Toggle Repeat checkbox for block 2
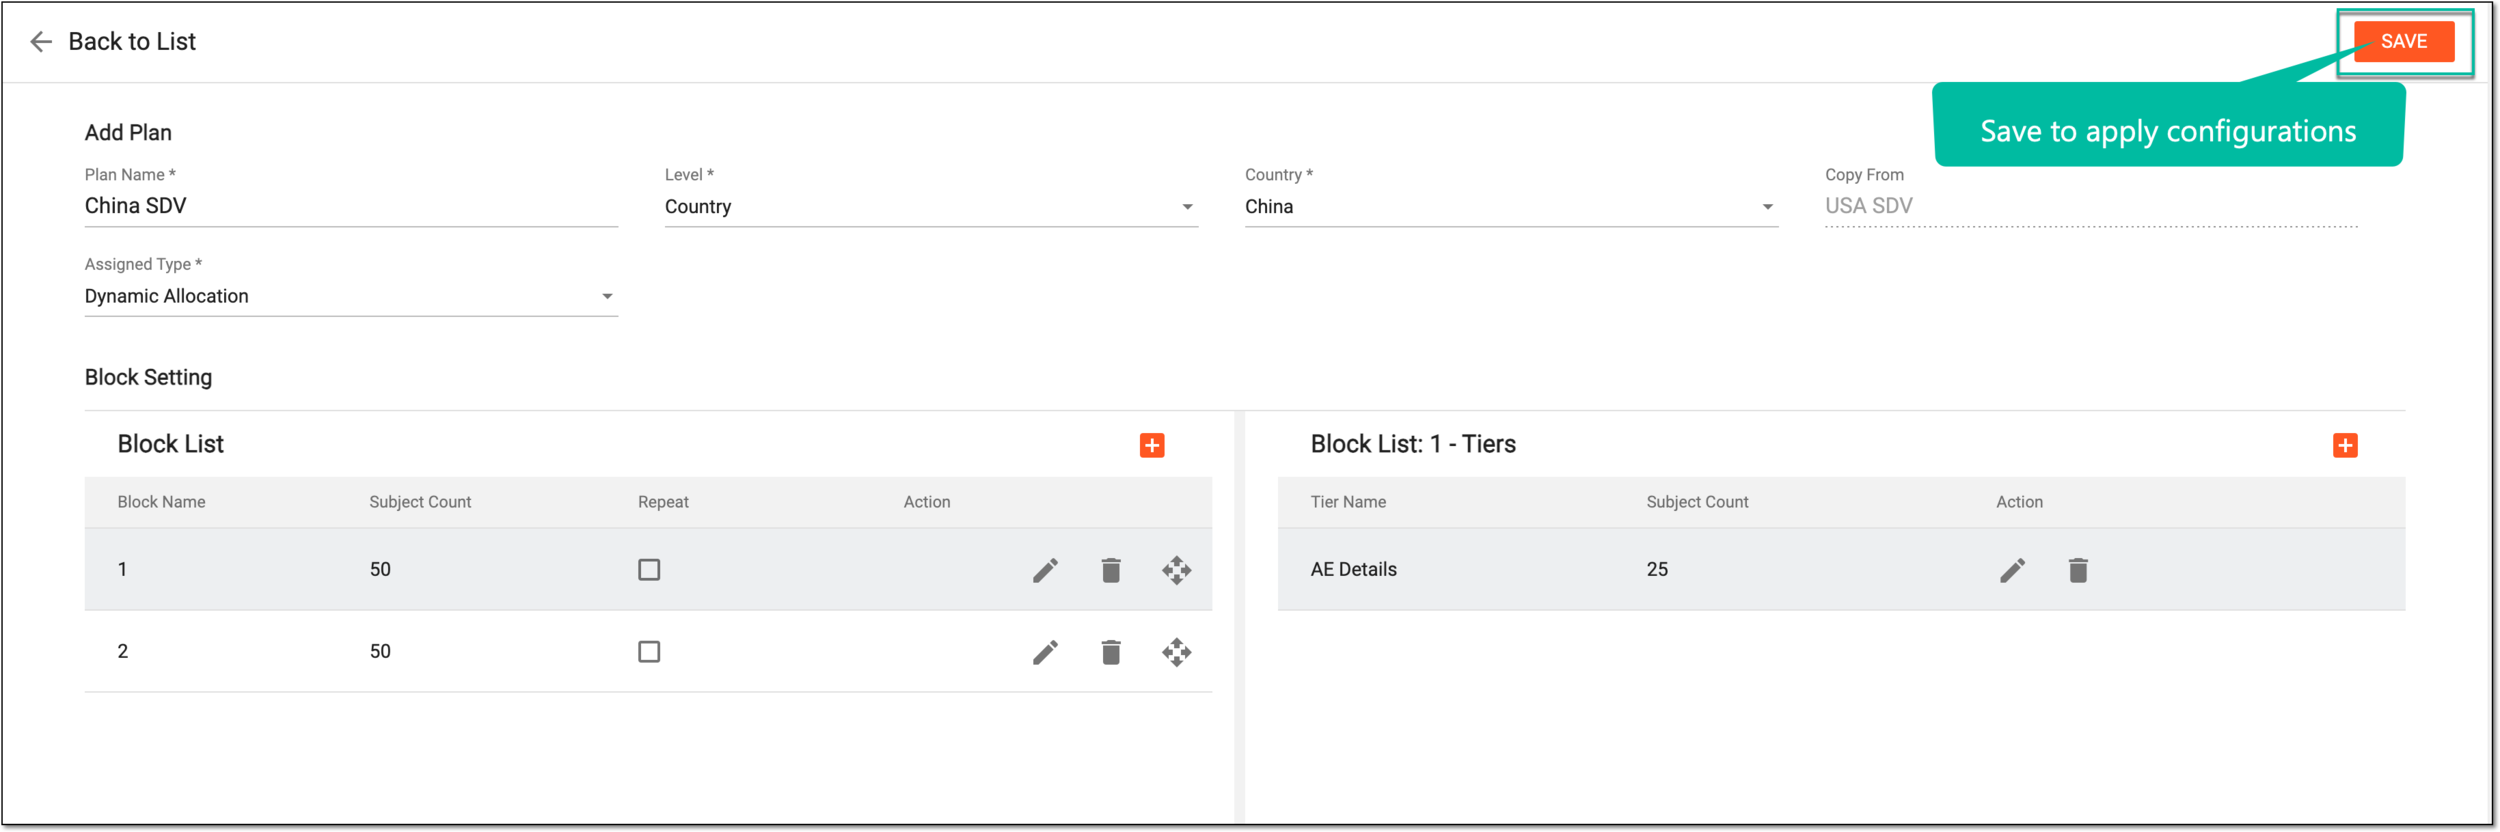This screenshot has height=832, width=2500. (x=649, y=651)
